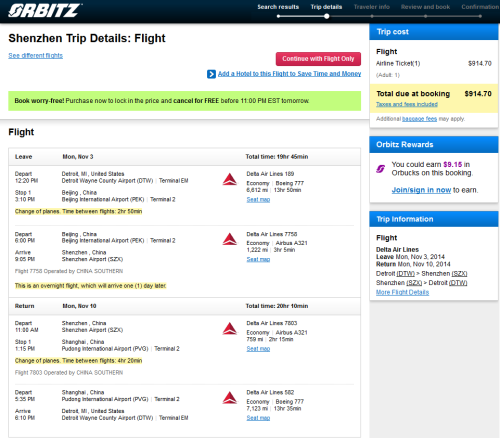Viewport: 500px width, 438px height.
Task: Open Taxes and fees included link
Action: tap(407, 104)
